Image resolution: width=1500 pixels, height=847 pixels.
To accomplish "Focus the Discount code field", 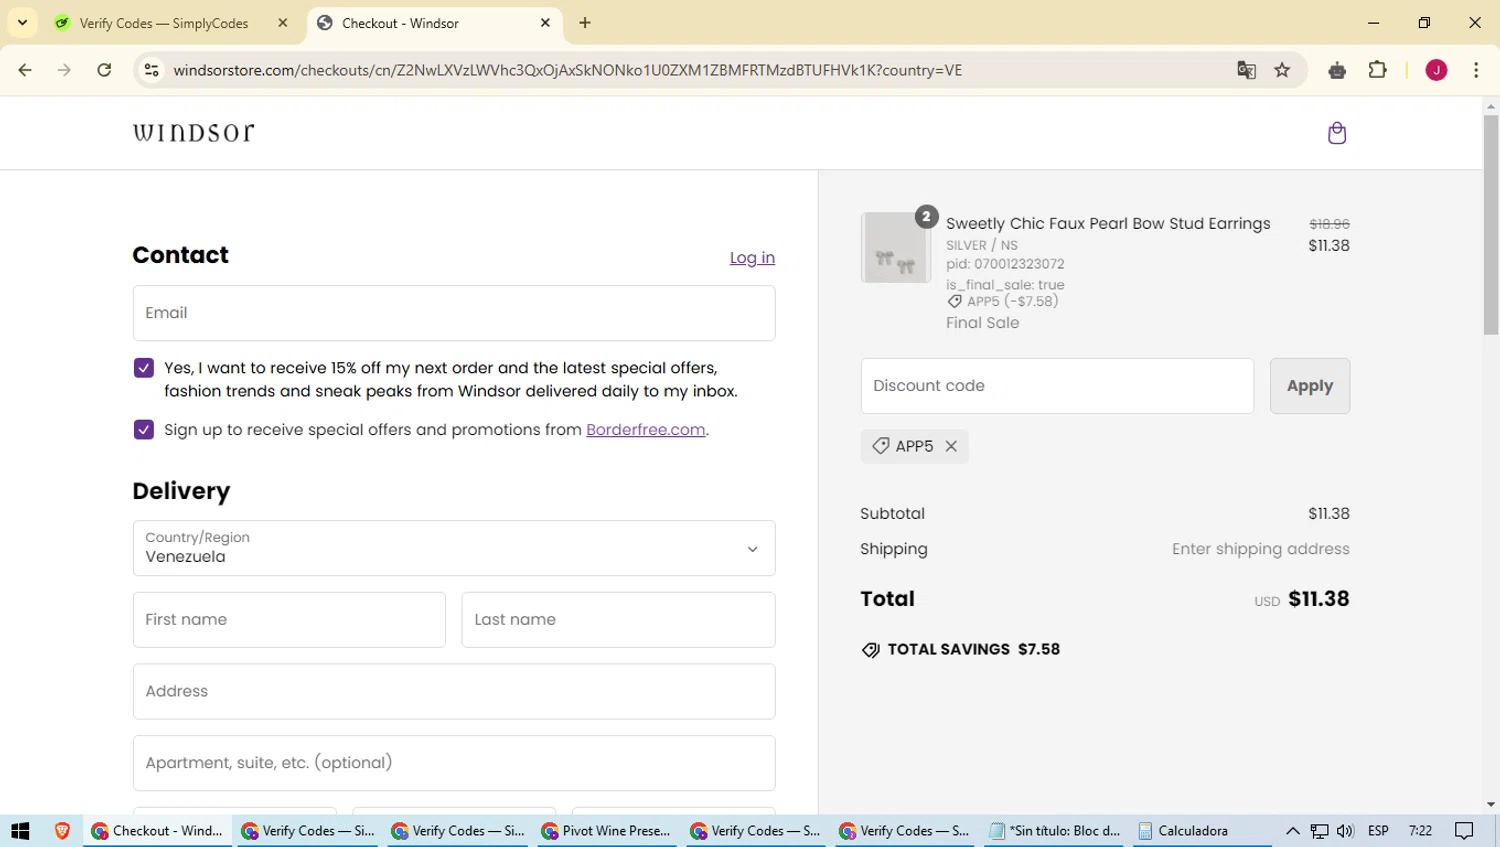I will pyautogui.click(x=1057, y=386).
